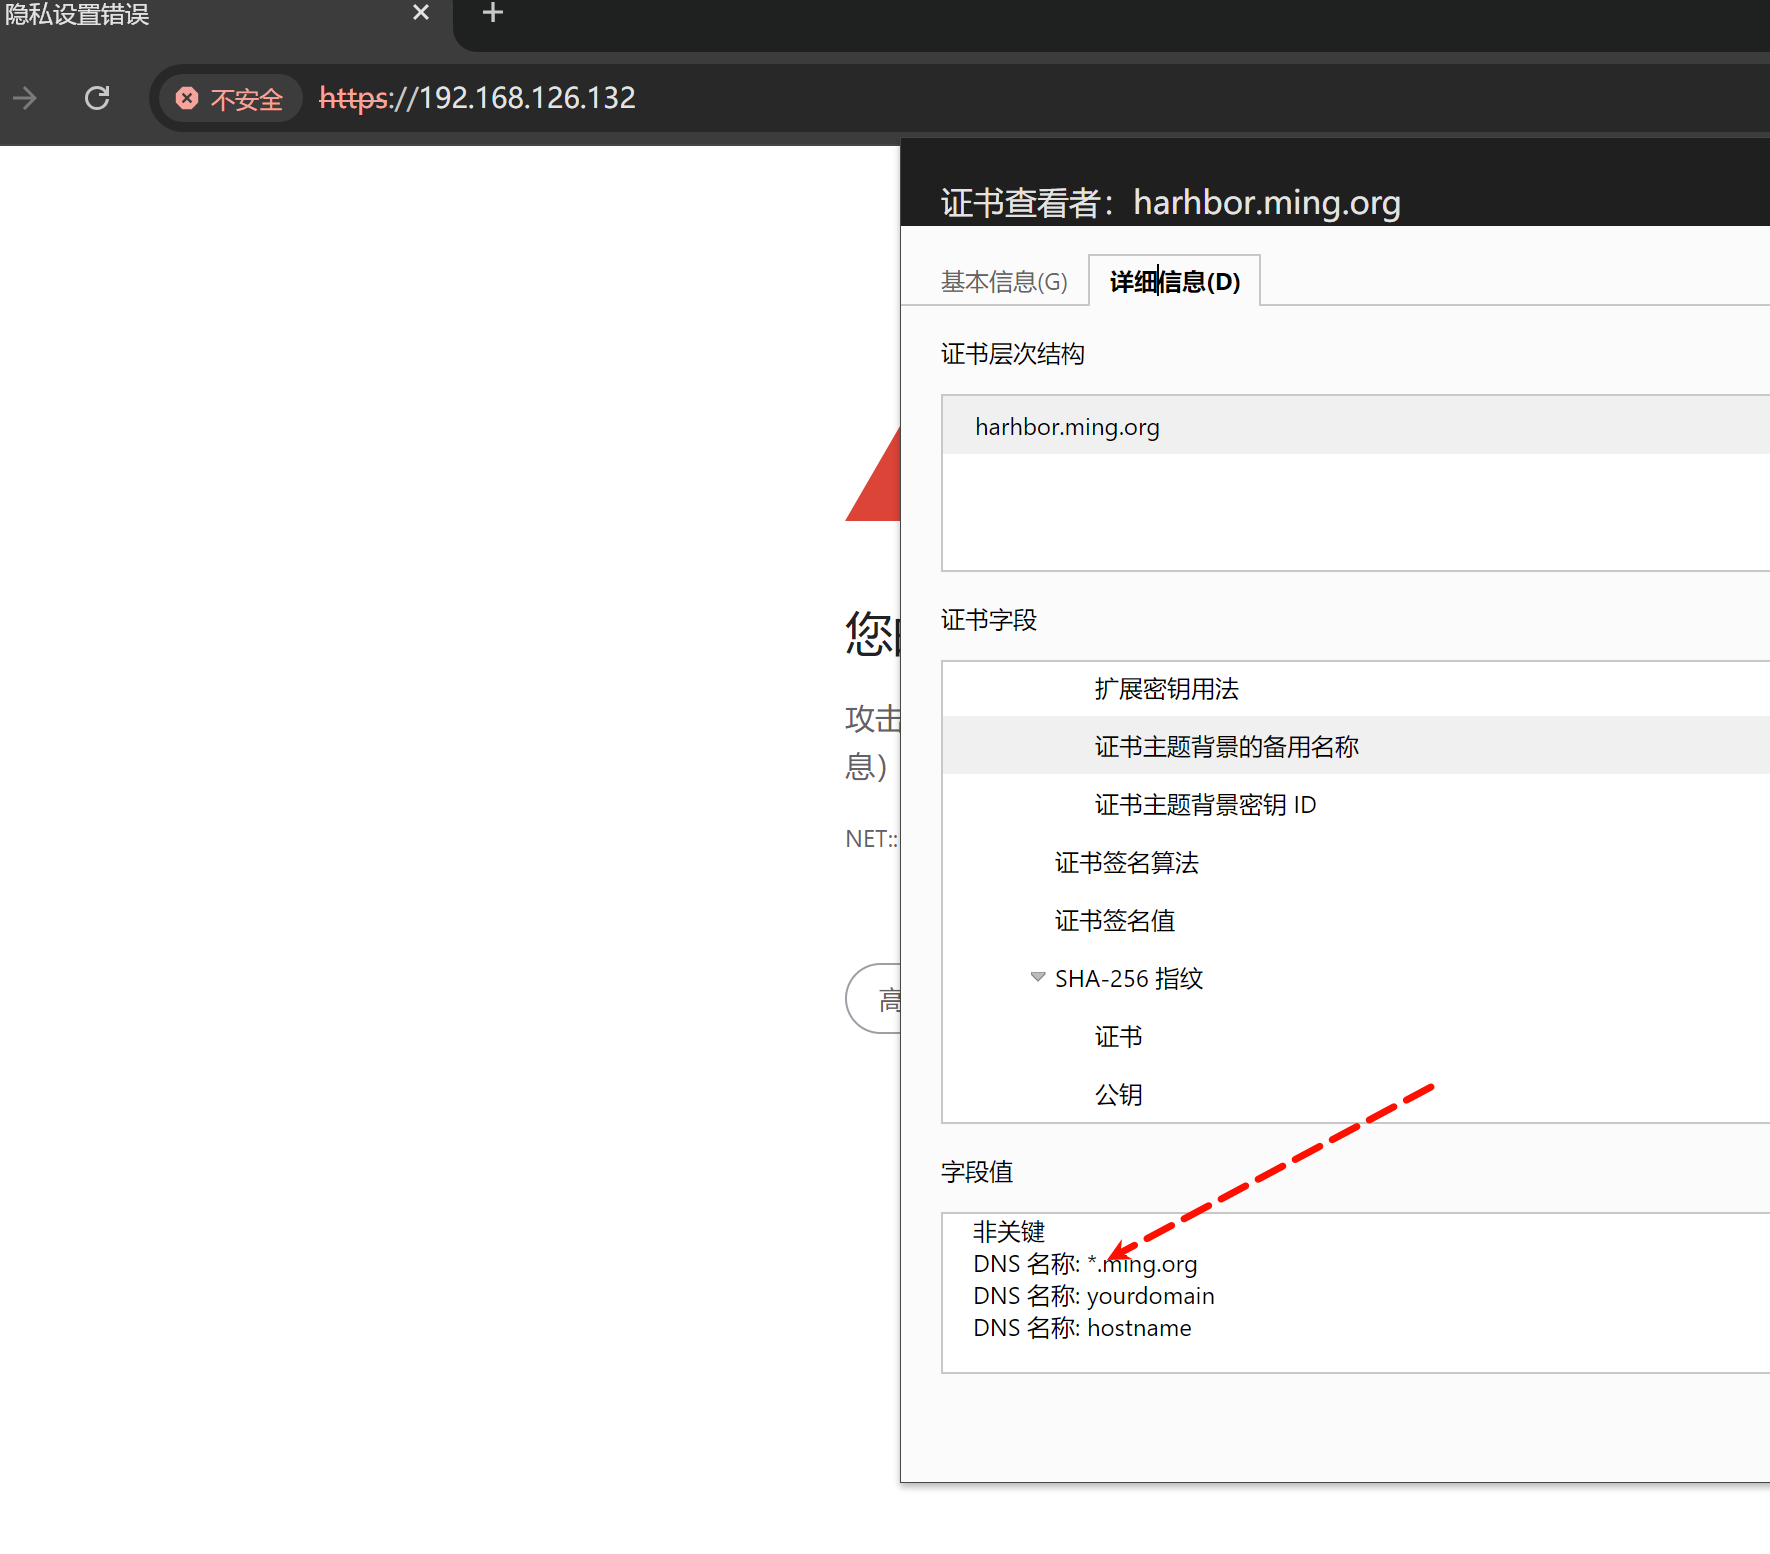Click the forward navigation arrow
This screenshot has height=1554, width=1770.
pyautogui.click(x=25, y=98)
